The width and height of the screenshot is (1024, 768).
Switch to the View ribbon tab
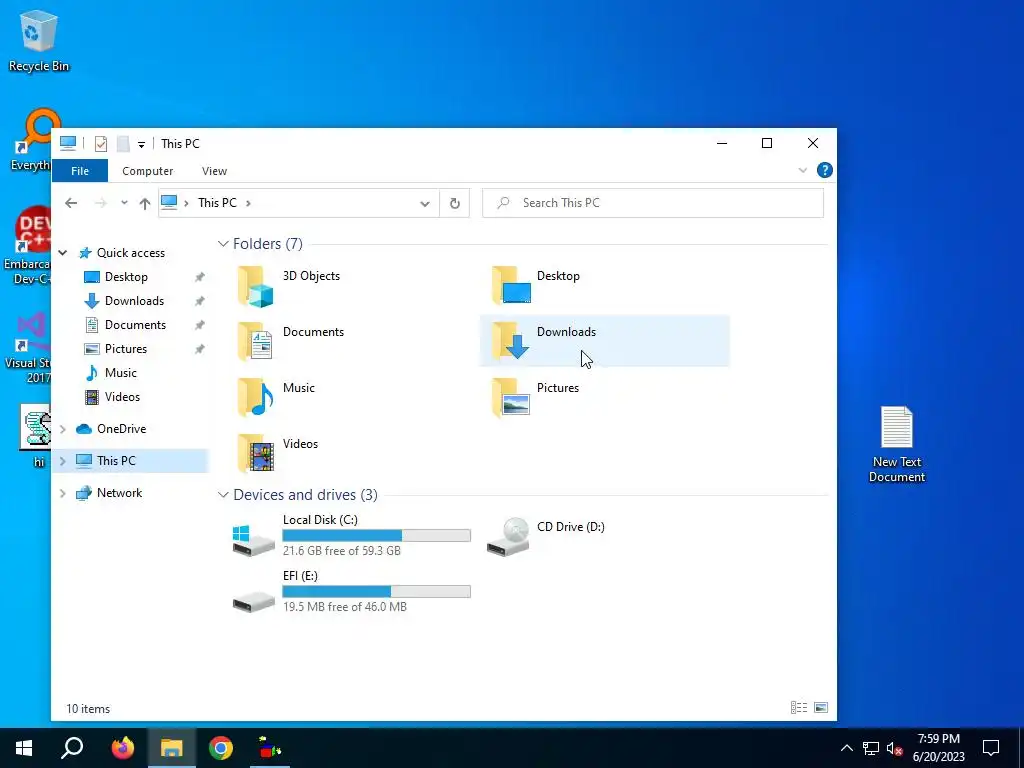(x=214, y=171)
